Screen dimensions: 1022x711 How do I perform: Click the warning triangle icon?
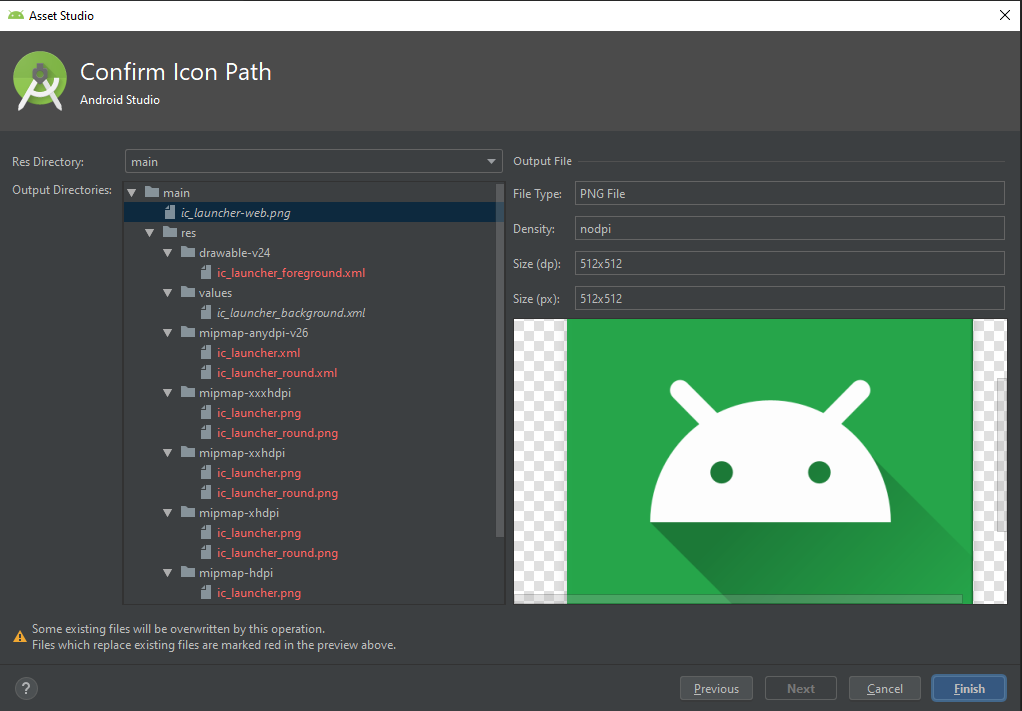pyautogui.click(x=20, y=637)
